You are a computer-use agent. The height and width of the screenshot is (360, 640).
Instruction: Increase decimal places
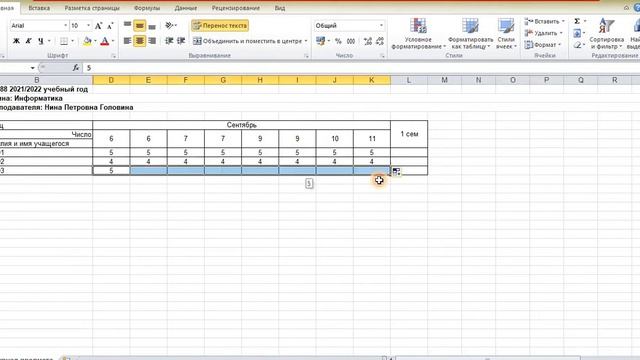[368, 41]
